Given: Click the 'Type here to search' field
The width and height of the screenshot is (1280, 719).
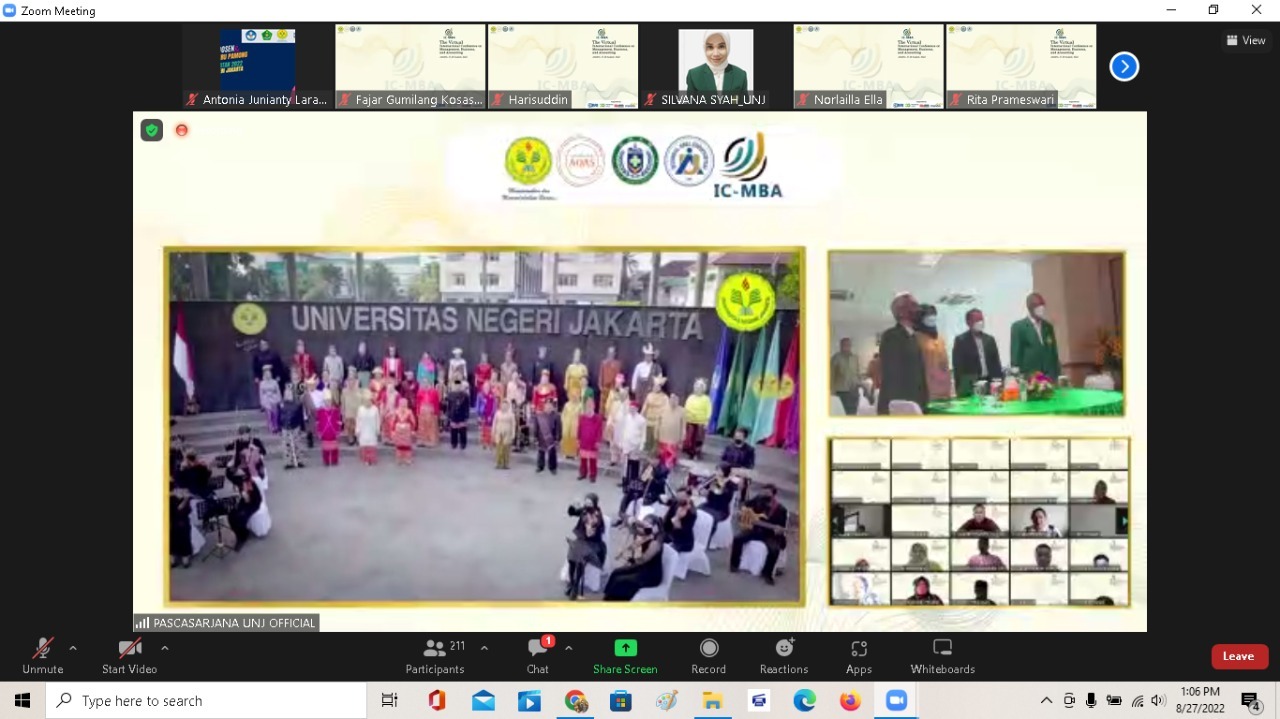Looking at the screenshot, I should tap(200, 700).
